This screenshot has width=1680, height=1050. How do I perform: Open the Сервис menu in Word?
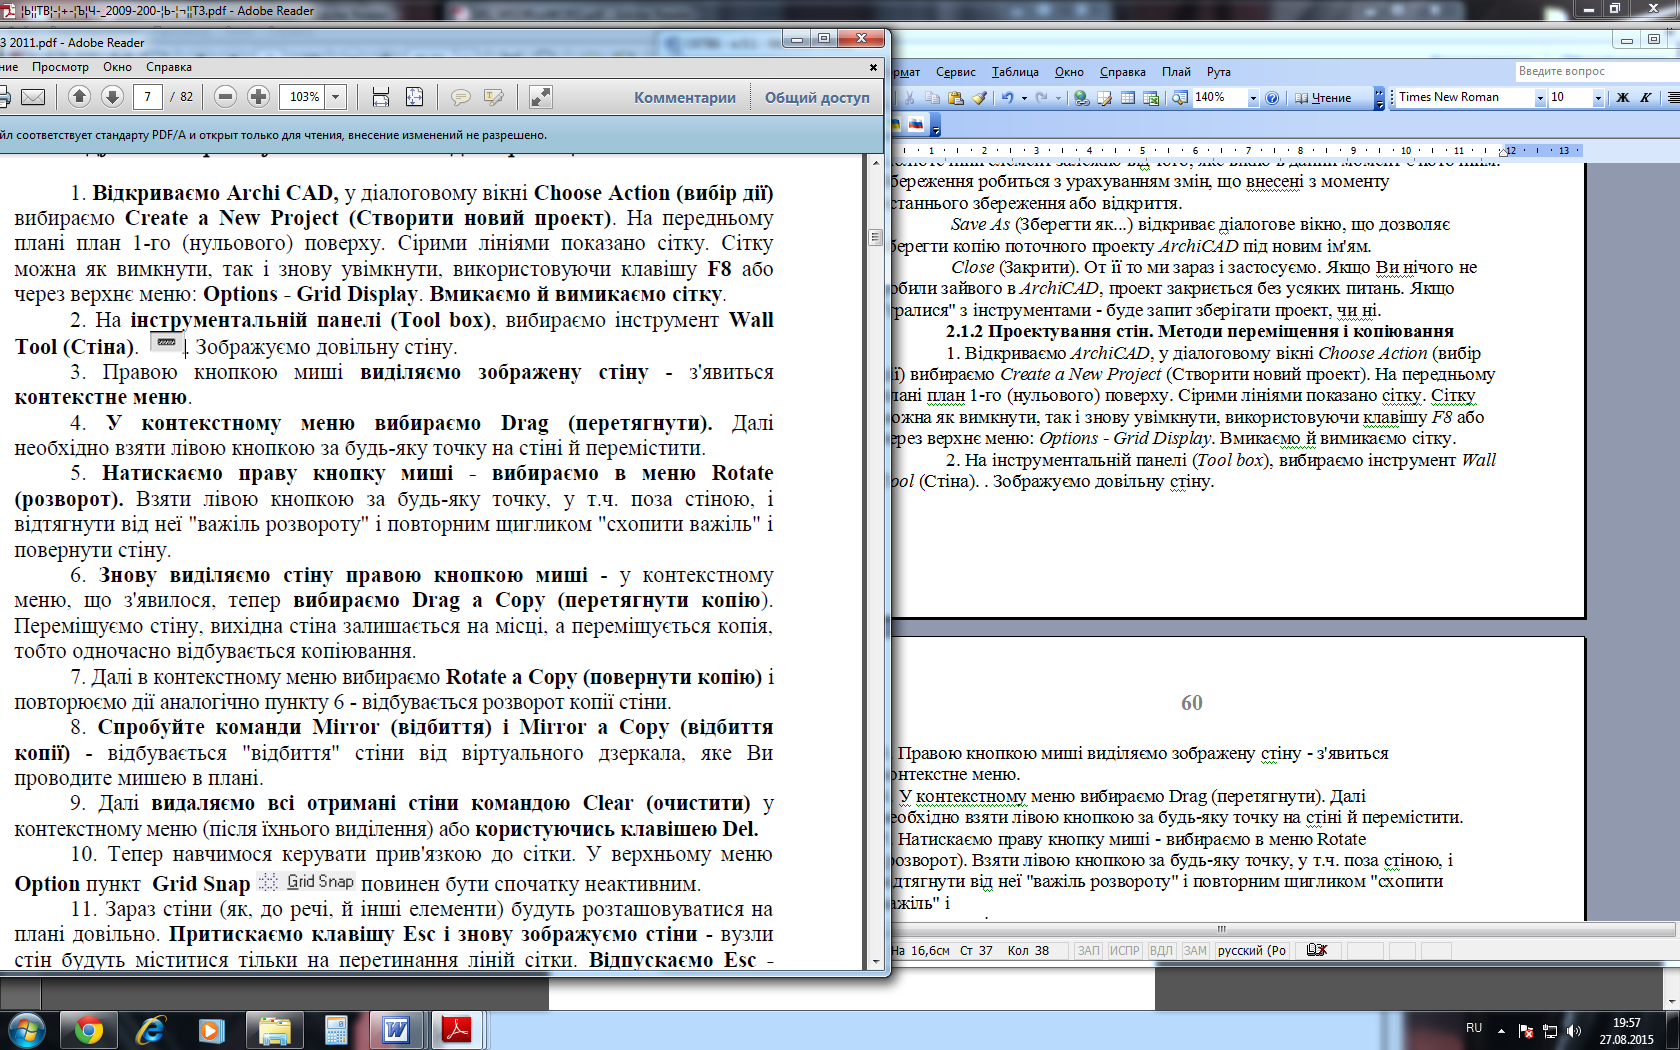click(956, 72)
